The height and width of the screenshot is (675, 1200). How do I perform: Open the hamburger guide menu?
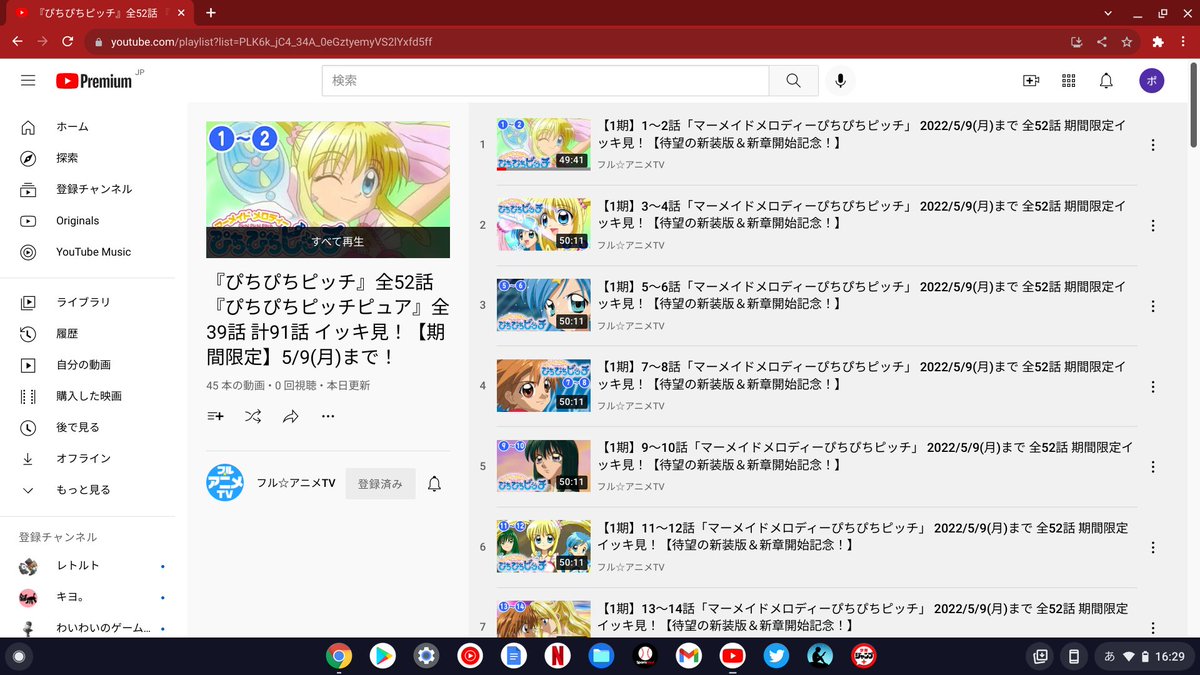click(x=28, y=81)
